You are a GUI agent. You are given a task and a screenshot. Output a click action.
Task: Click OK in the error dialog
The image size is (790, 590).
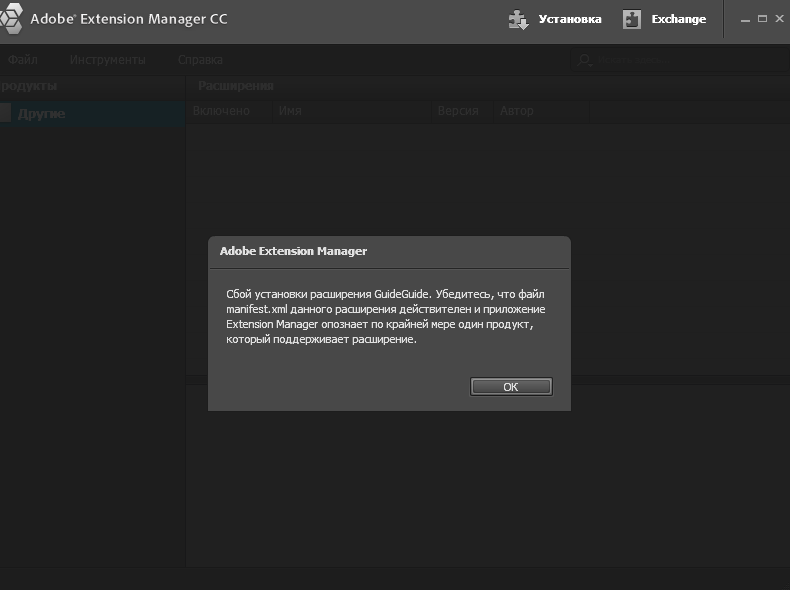coord(511,386)
